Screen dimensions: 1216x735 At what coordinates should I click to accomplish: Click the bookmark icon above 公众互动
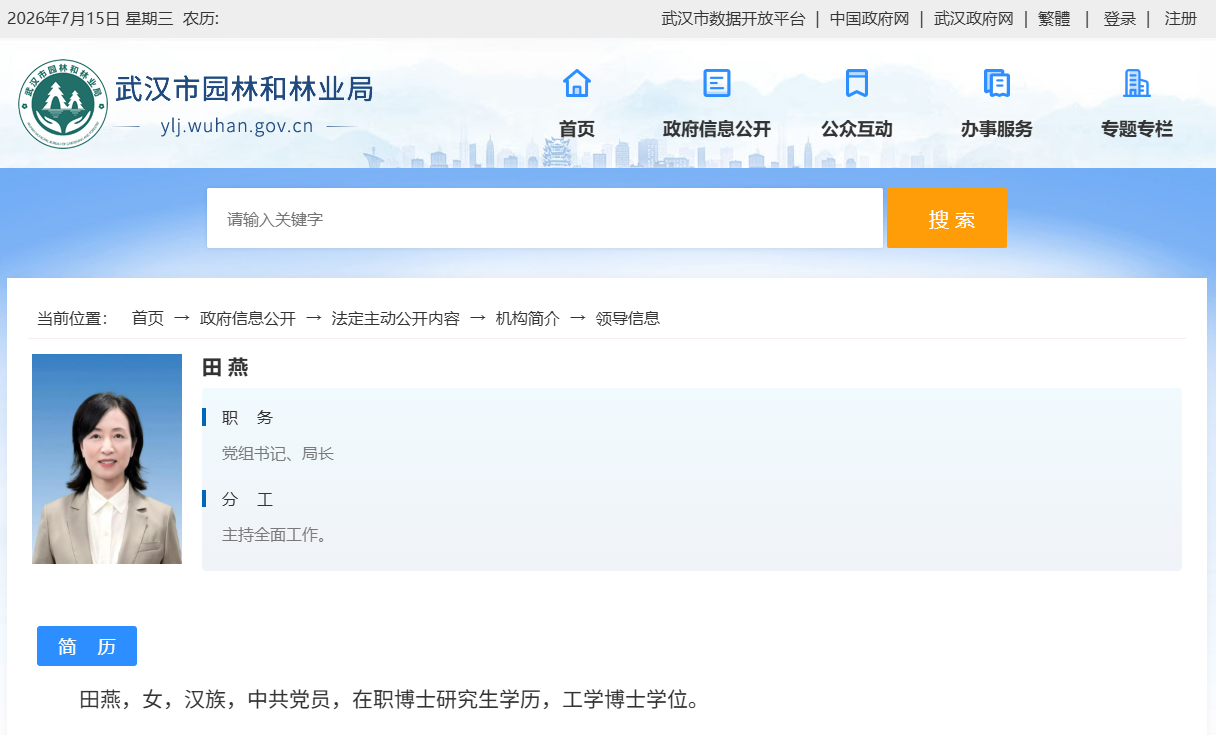pyautogui.click(x=857, y=83)
